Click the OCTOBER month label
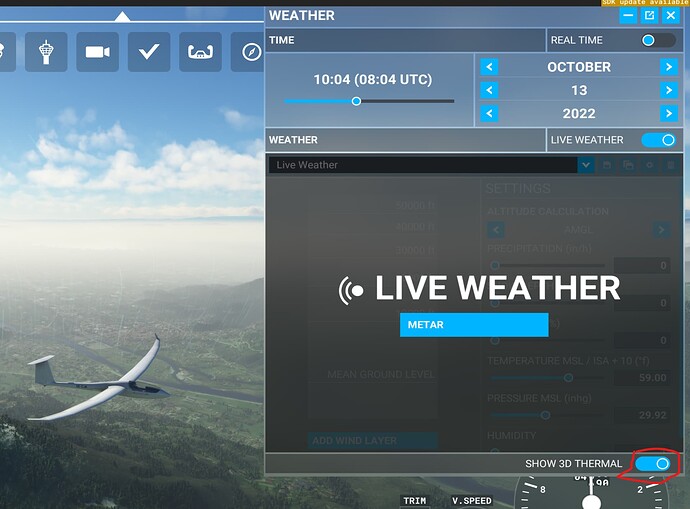Screen dimensions: 690x509 [x=579, y=67]
